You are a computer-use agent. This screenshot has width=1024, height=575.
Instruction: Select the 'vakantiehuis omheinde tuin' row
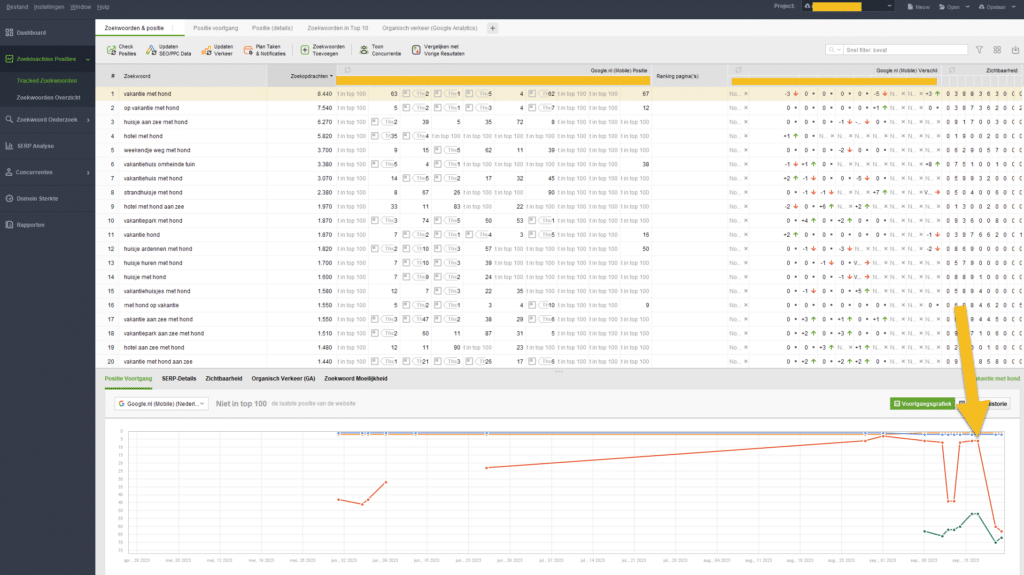(560, 164)
